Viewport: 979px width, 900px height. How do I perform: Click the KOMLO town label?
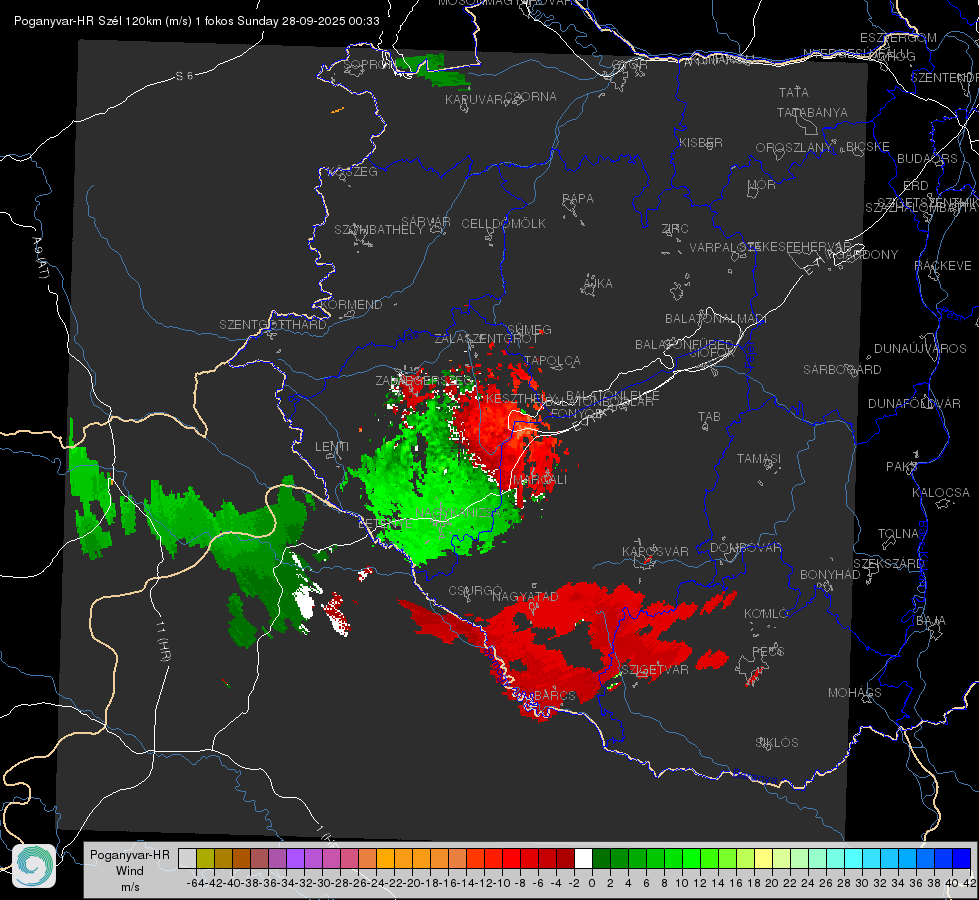click(766, 614)
